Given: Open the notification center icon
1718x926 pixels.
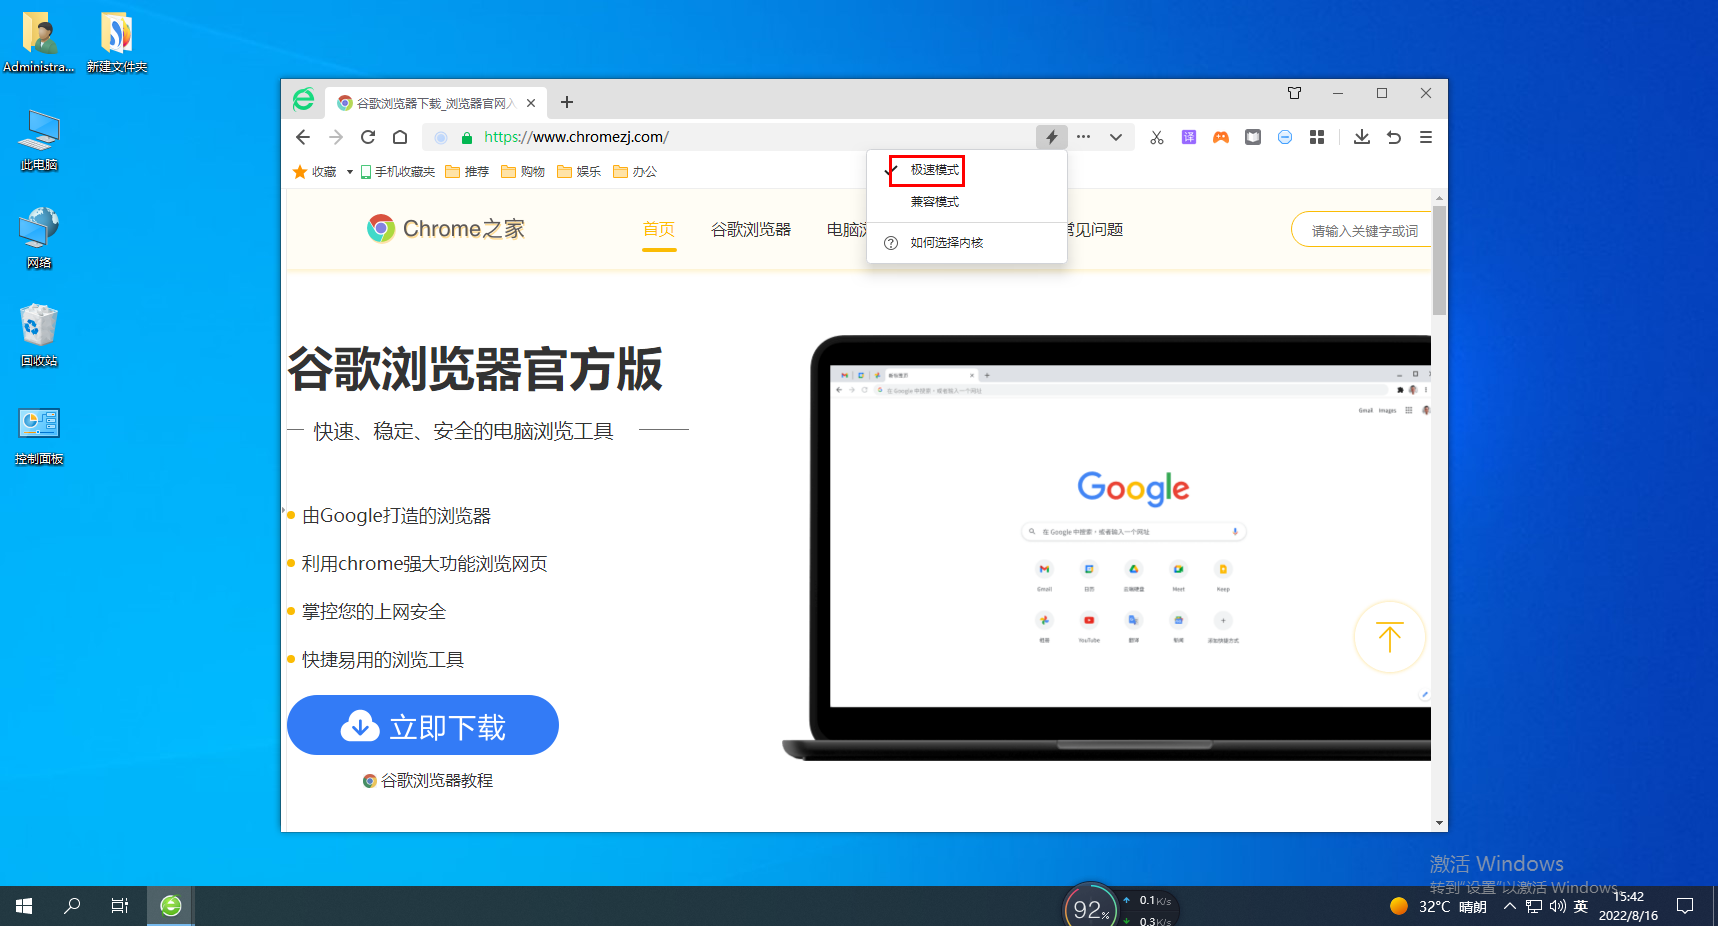Looking at the screenshot, I should tap(1685, 906).
